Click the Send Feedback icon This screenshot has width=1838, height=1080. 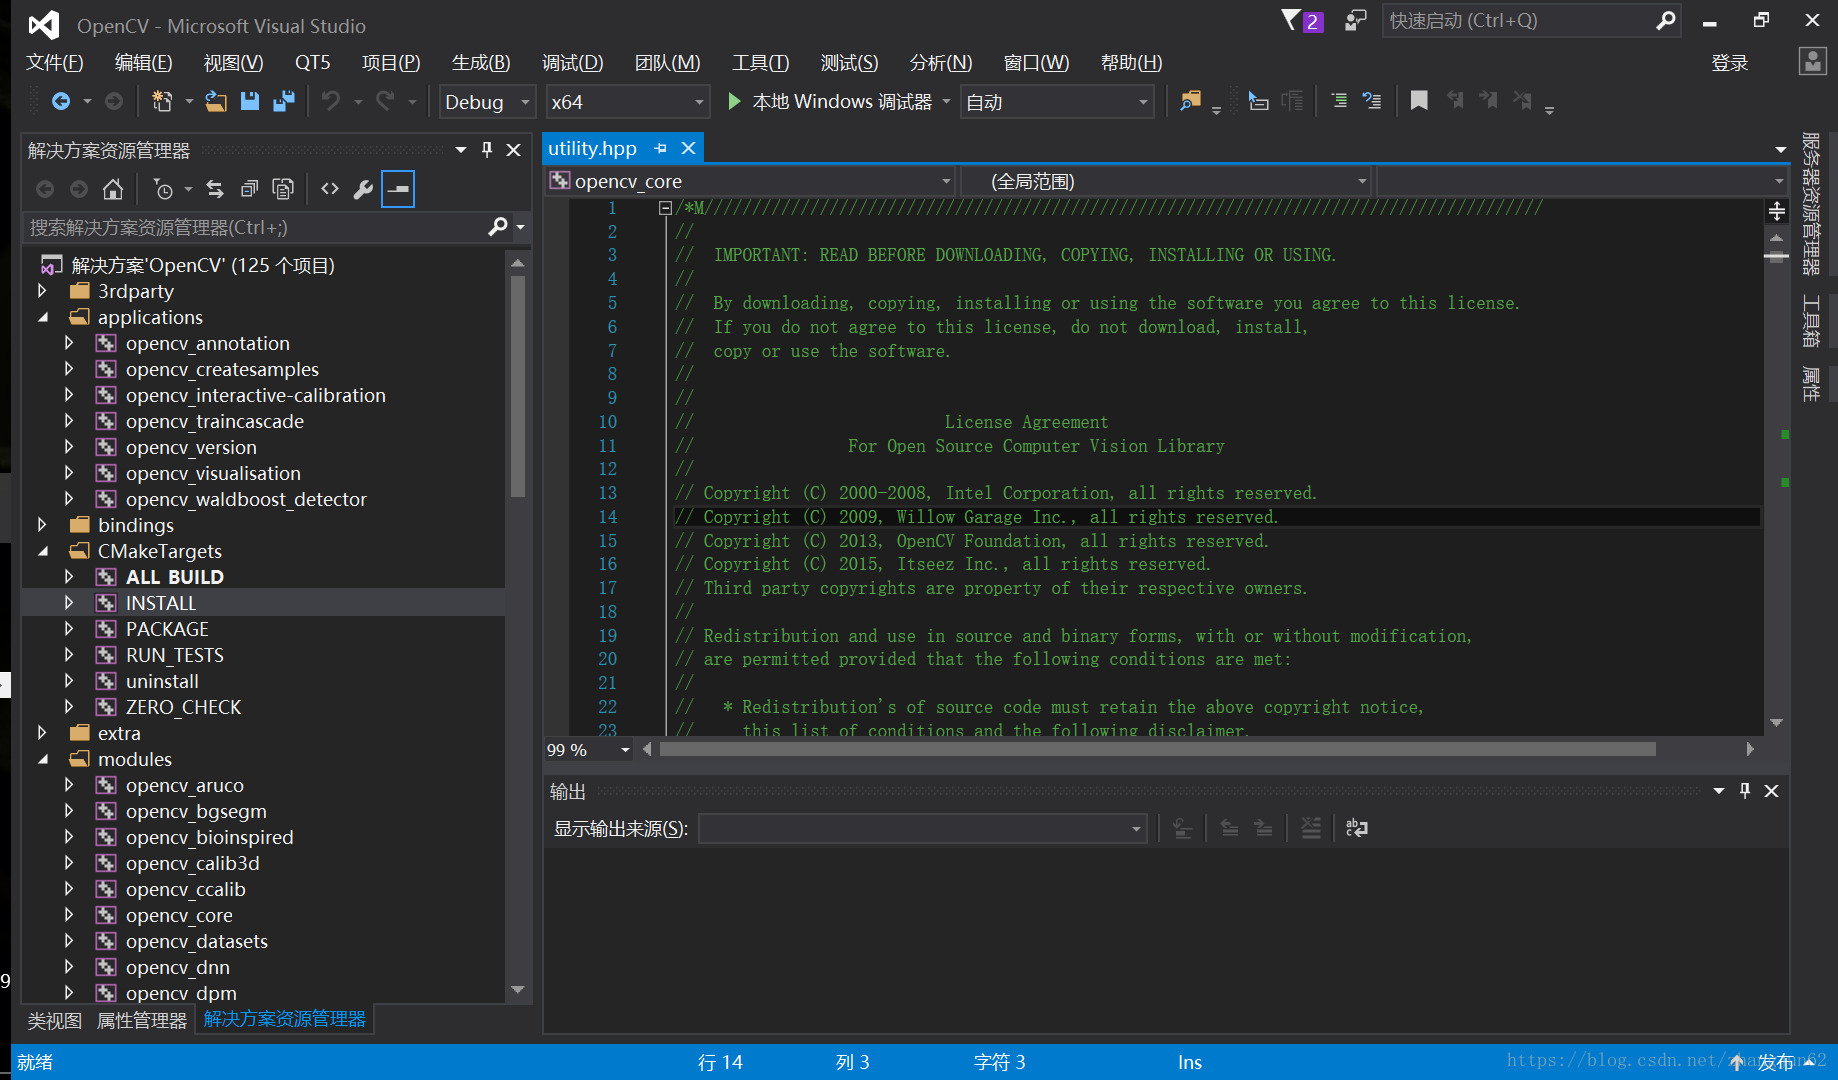click(1356, 20)
